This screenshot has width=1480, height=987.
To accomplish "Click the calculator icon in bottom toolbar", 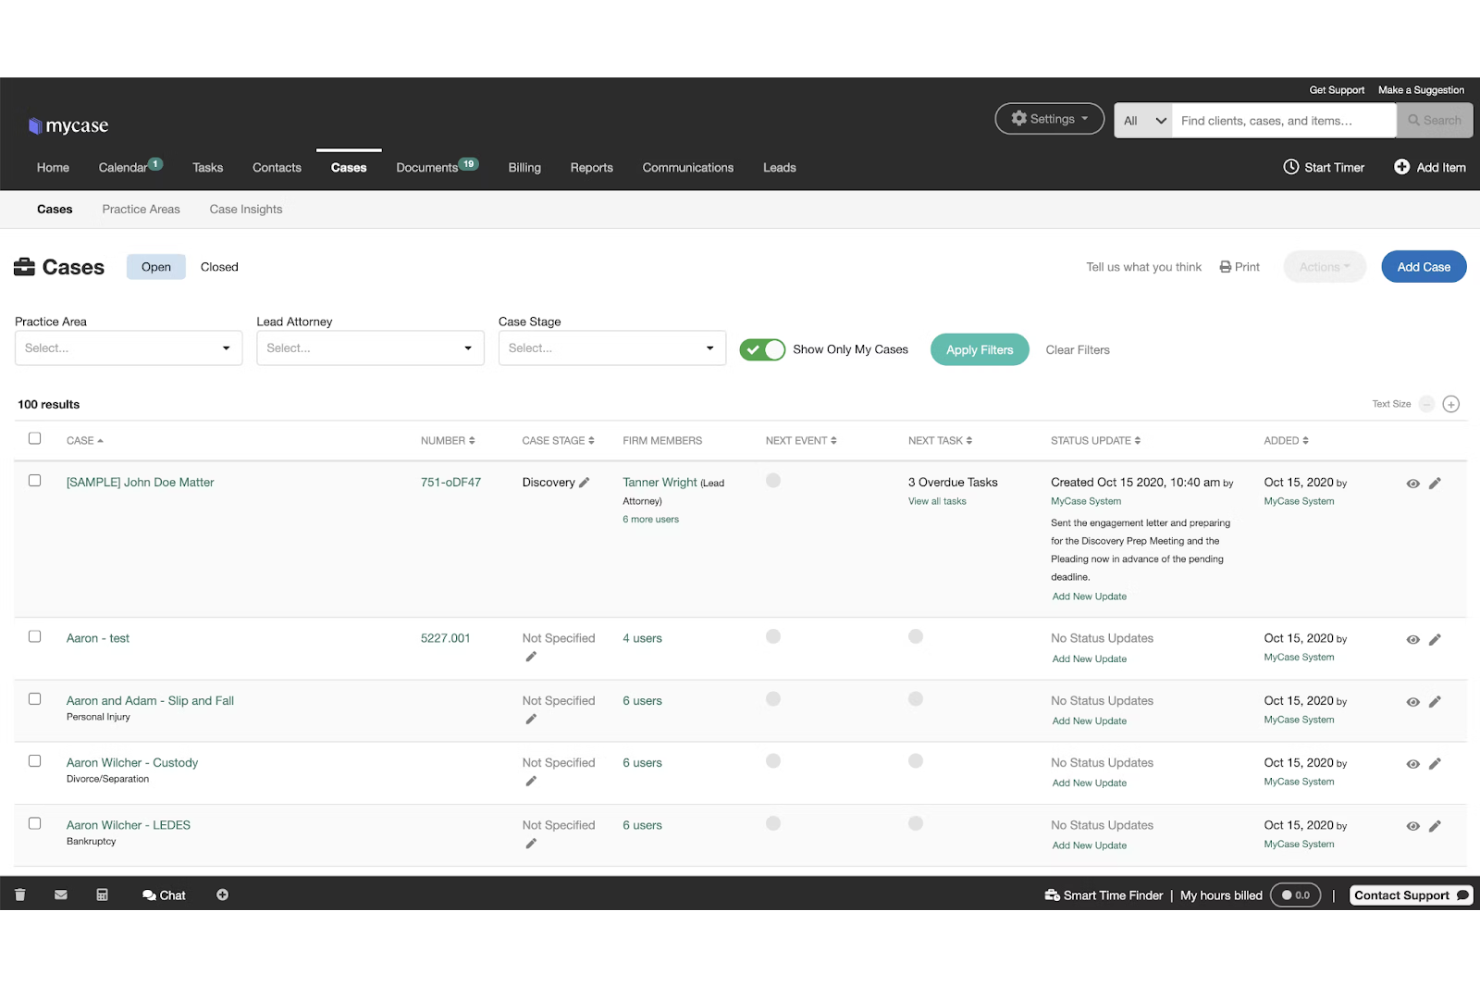I will (101, 894).
